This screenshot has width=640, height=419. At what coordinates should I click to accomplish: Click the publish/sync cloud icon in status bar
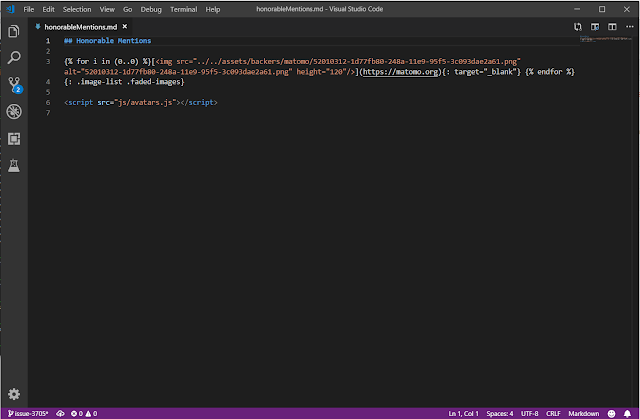[60, 414]
